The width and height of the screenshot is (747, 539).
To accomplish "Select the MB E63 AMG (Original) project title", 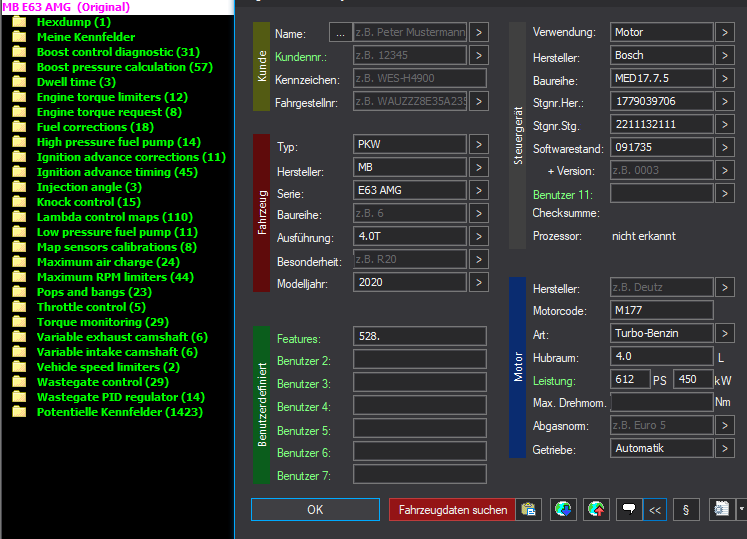I will (66, 7).
